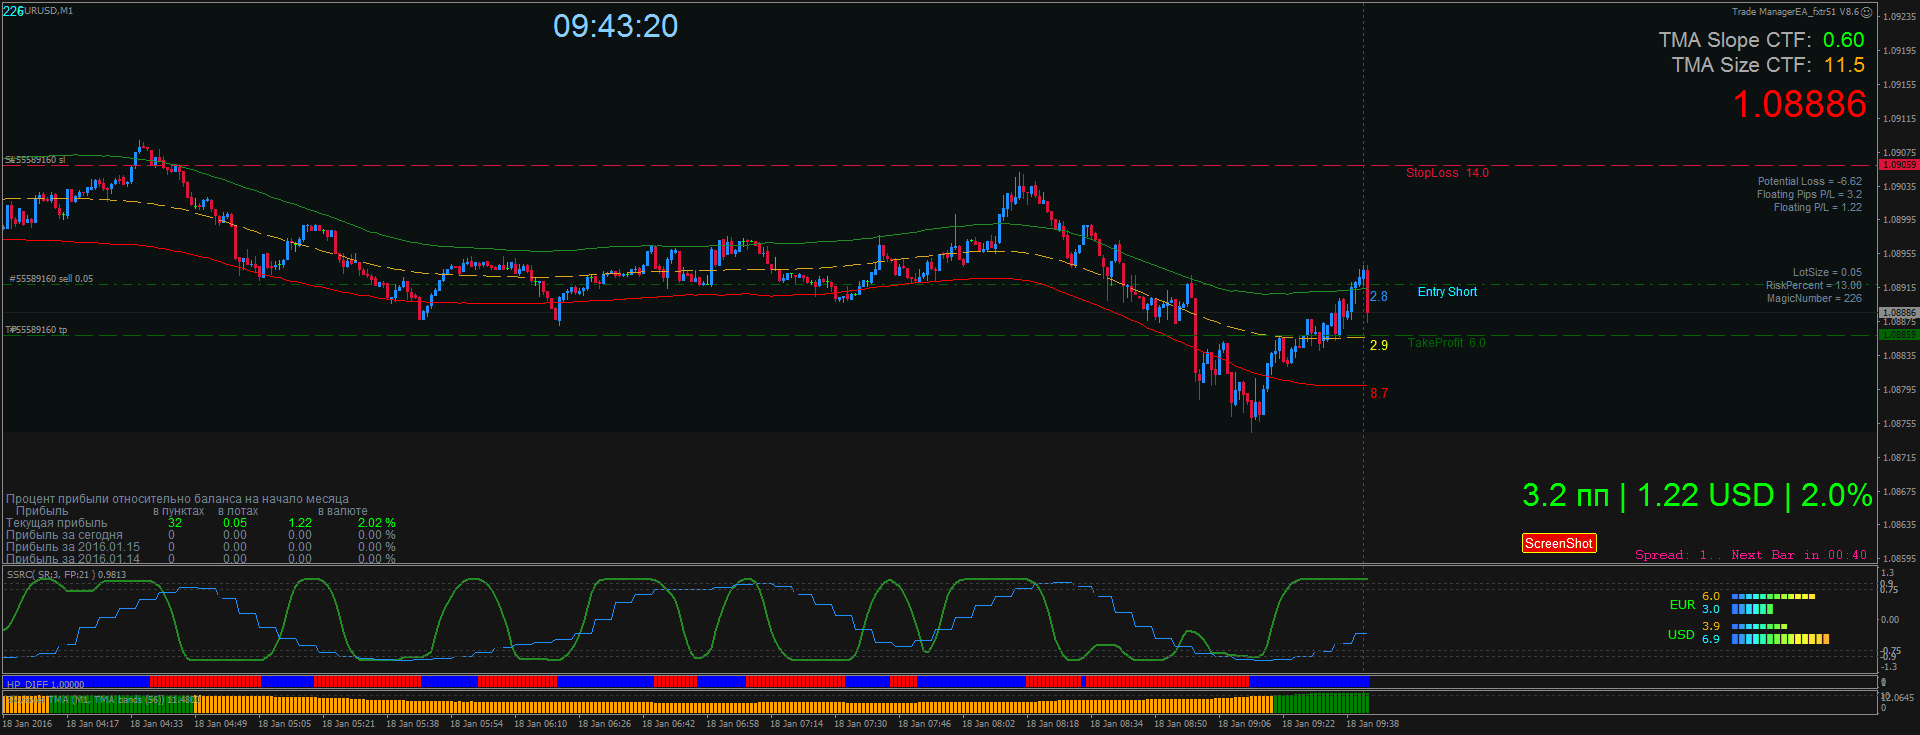Click the '#55589160 sell 0.05' order label

click(x=51, y=279)
